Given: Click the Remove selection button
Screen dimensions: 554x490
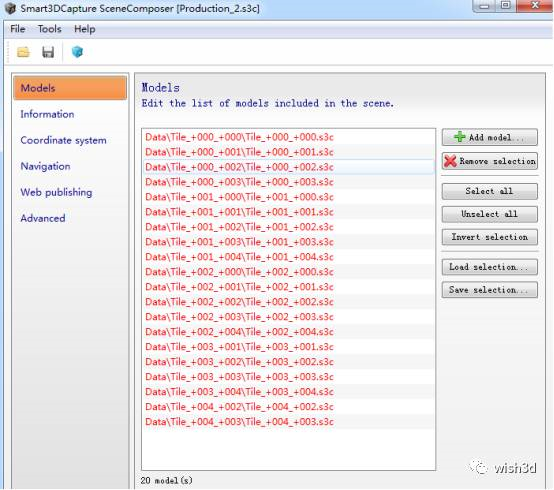Looking at the screenshot, I should tap(490, 161).
